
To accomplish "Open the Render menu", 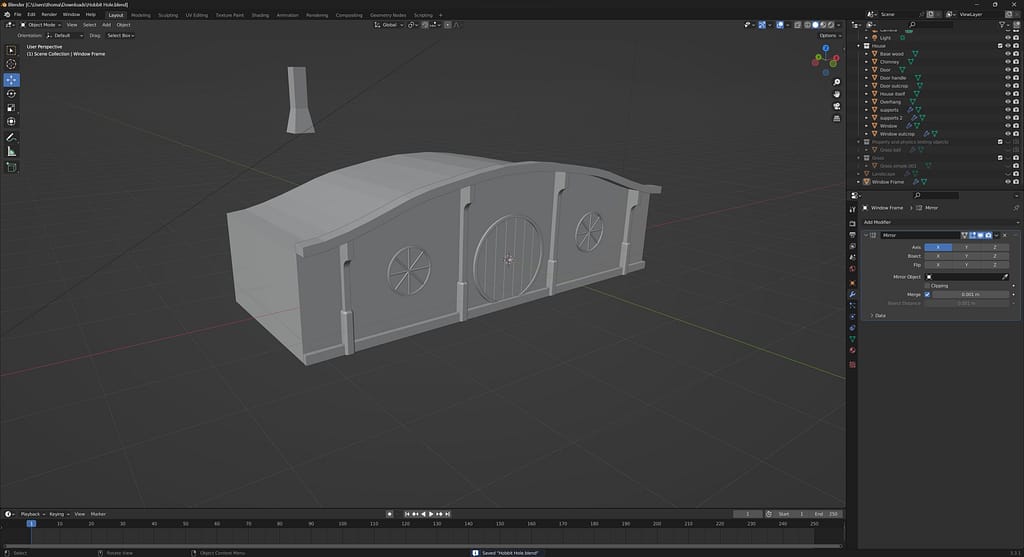I will pos(48,15).
